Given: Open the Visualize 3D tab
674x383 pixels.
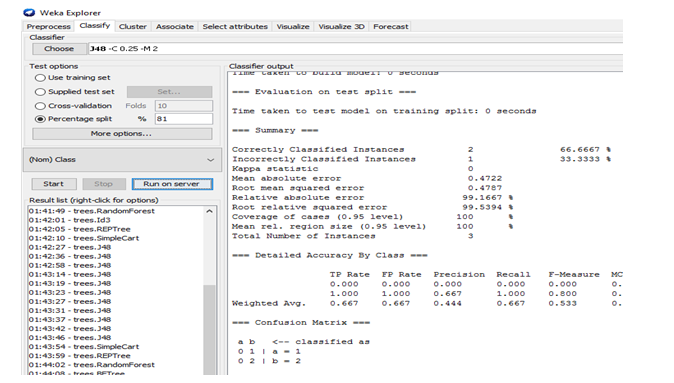Looking at the screenshot, I should pos(341,26).
